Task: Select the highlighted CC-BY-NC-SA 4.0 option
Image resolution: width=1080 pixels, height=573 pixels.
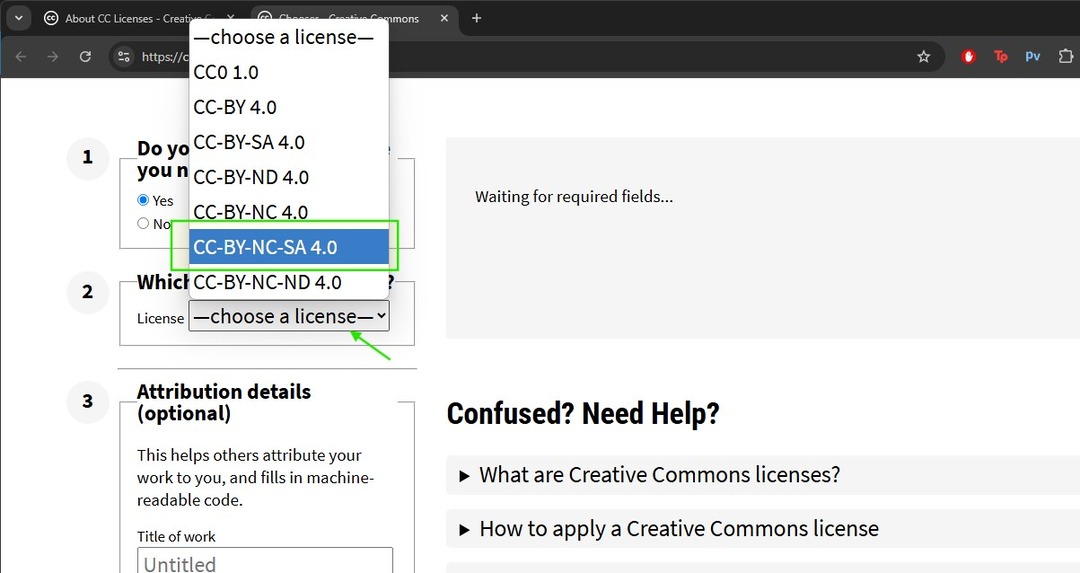Action: [x=289, y=247]
